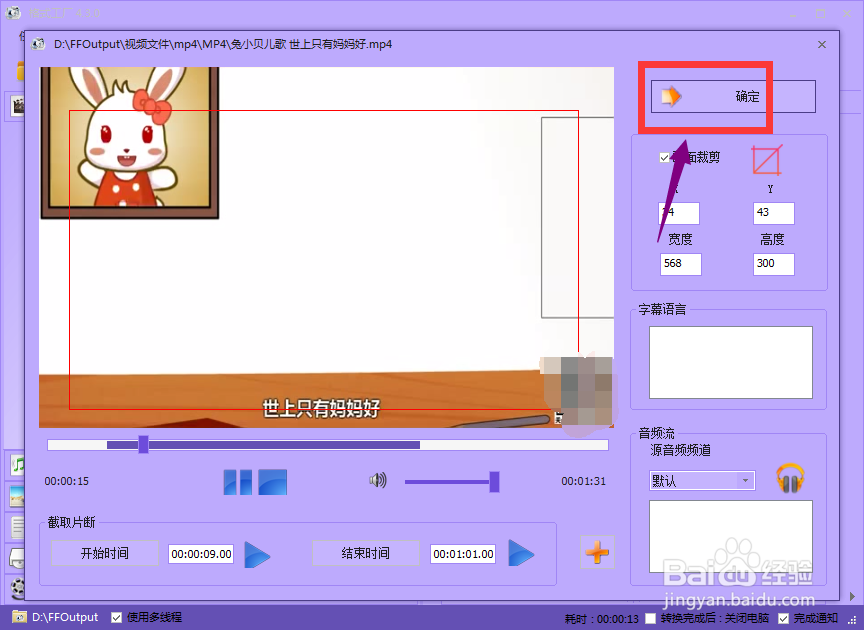The height and width of the screenshot is (630, 864).
Task: Mute audio via the speaker icon
Action: (378, 480)
